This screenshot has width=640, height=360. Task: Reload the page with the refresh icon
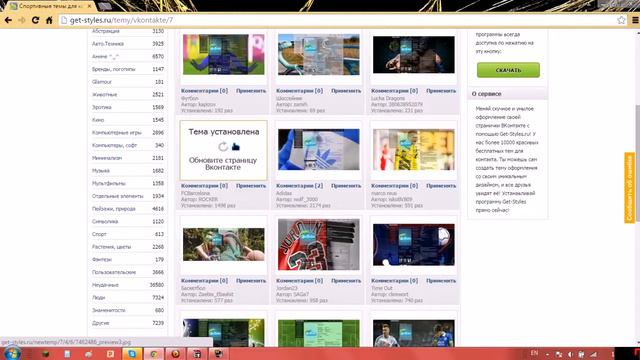click(36, 20)
